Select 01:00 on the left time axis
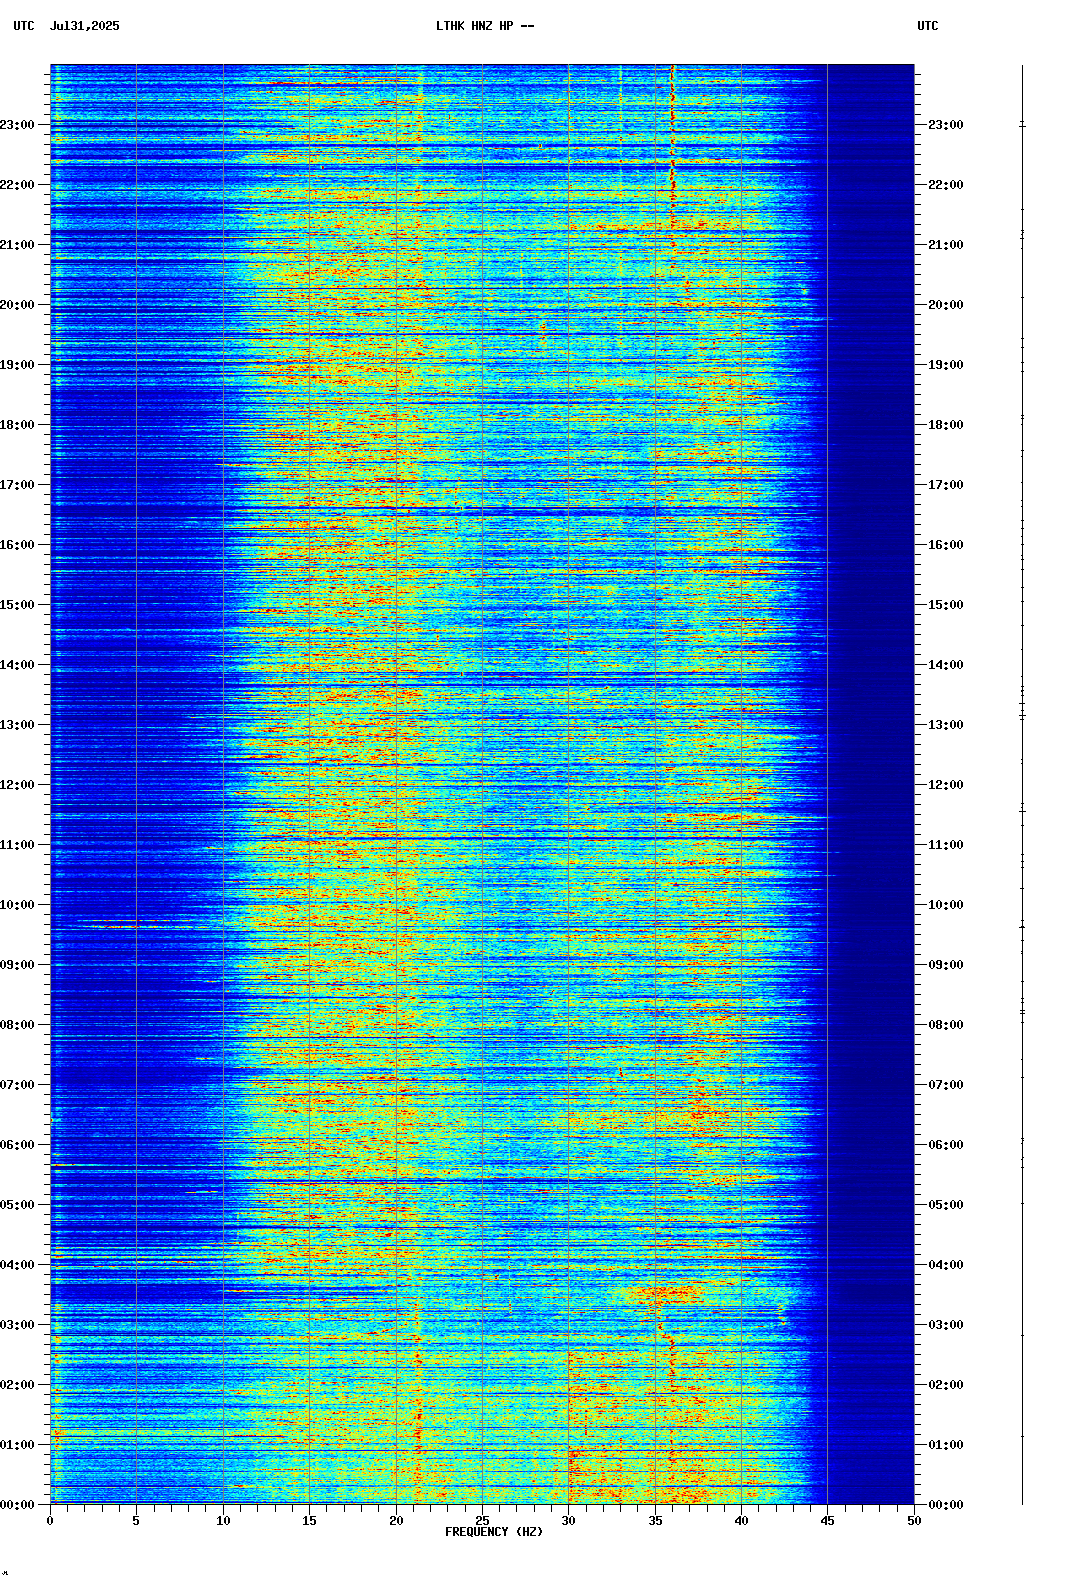 click(x=17, y=1445)
